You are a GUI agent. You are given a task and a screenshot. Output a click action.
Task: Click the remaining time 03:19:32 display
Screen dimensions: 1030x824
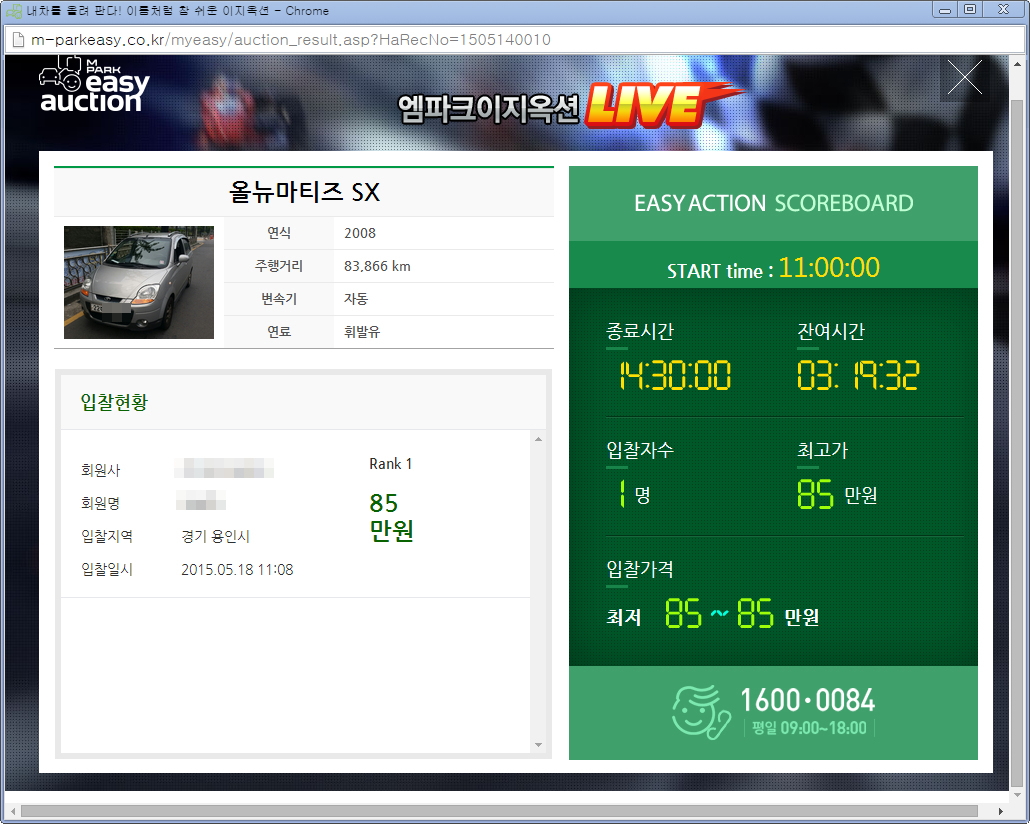tap(859, 375)
